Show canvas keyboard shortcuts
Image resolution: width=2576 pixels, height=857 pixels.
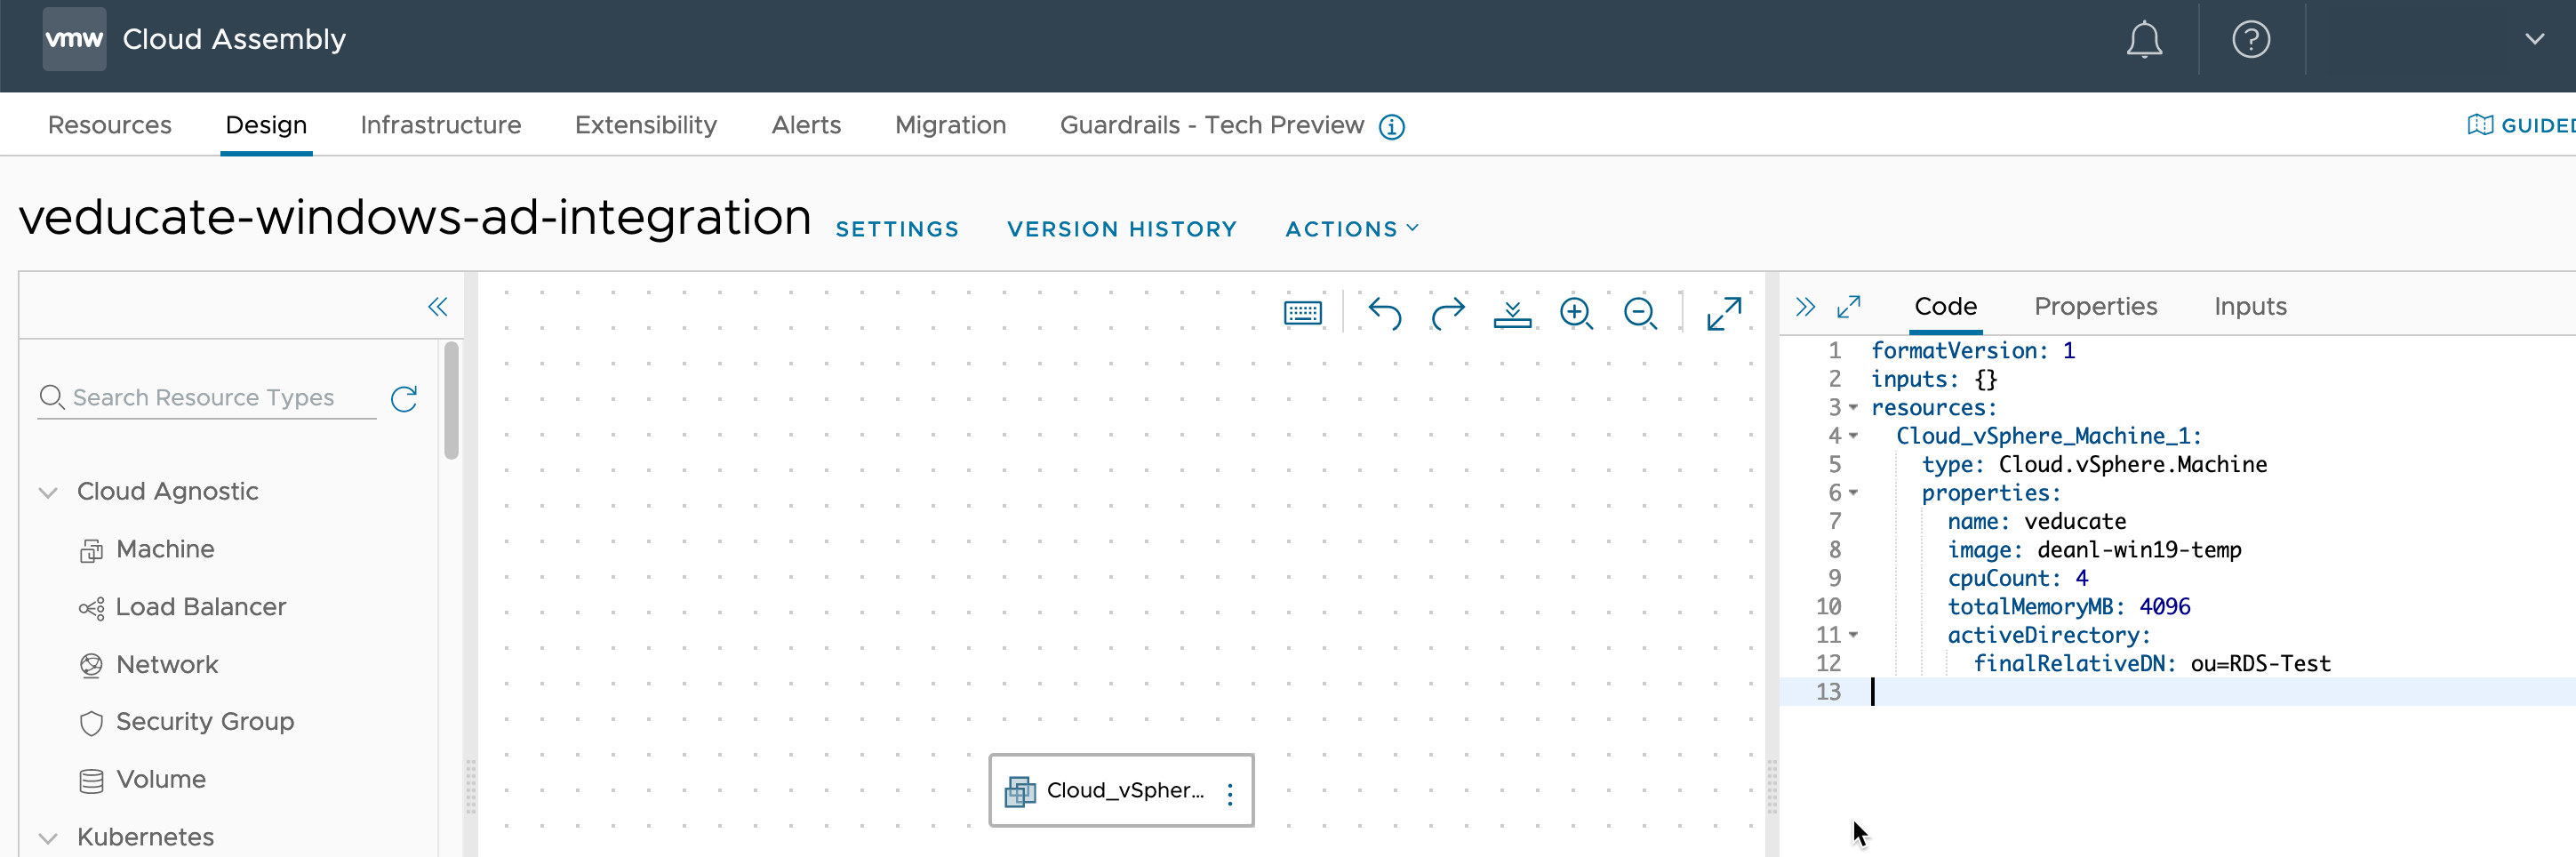[x=1302, y=314]
